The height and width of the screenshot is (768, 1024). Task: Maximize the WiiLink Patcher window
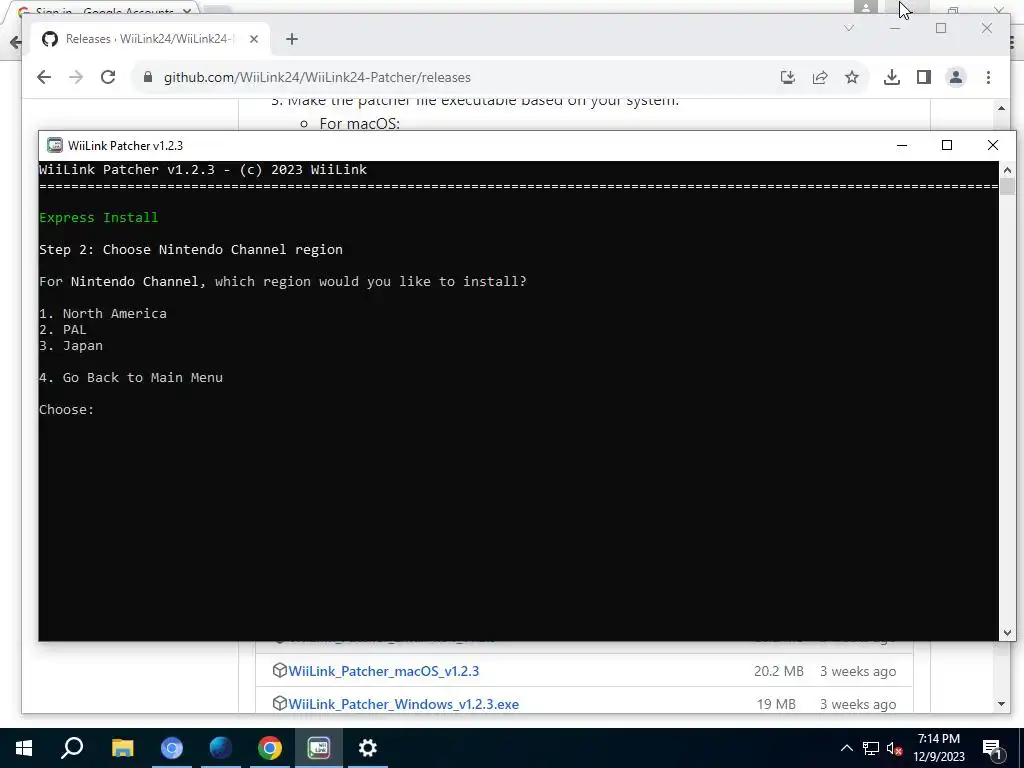(x=947, y=145)
